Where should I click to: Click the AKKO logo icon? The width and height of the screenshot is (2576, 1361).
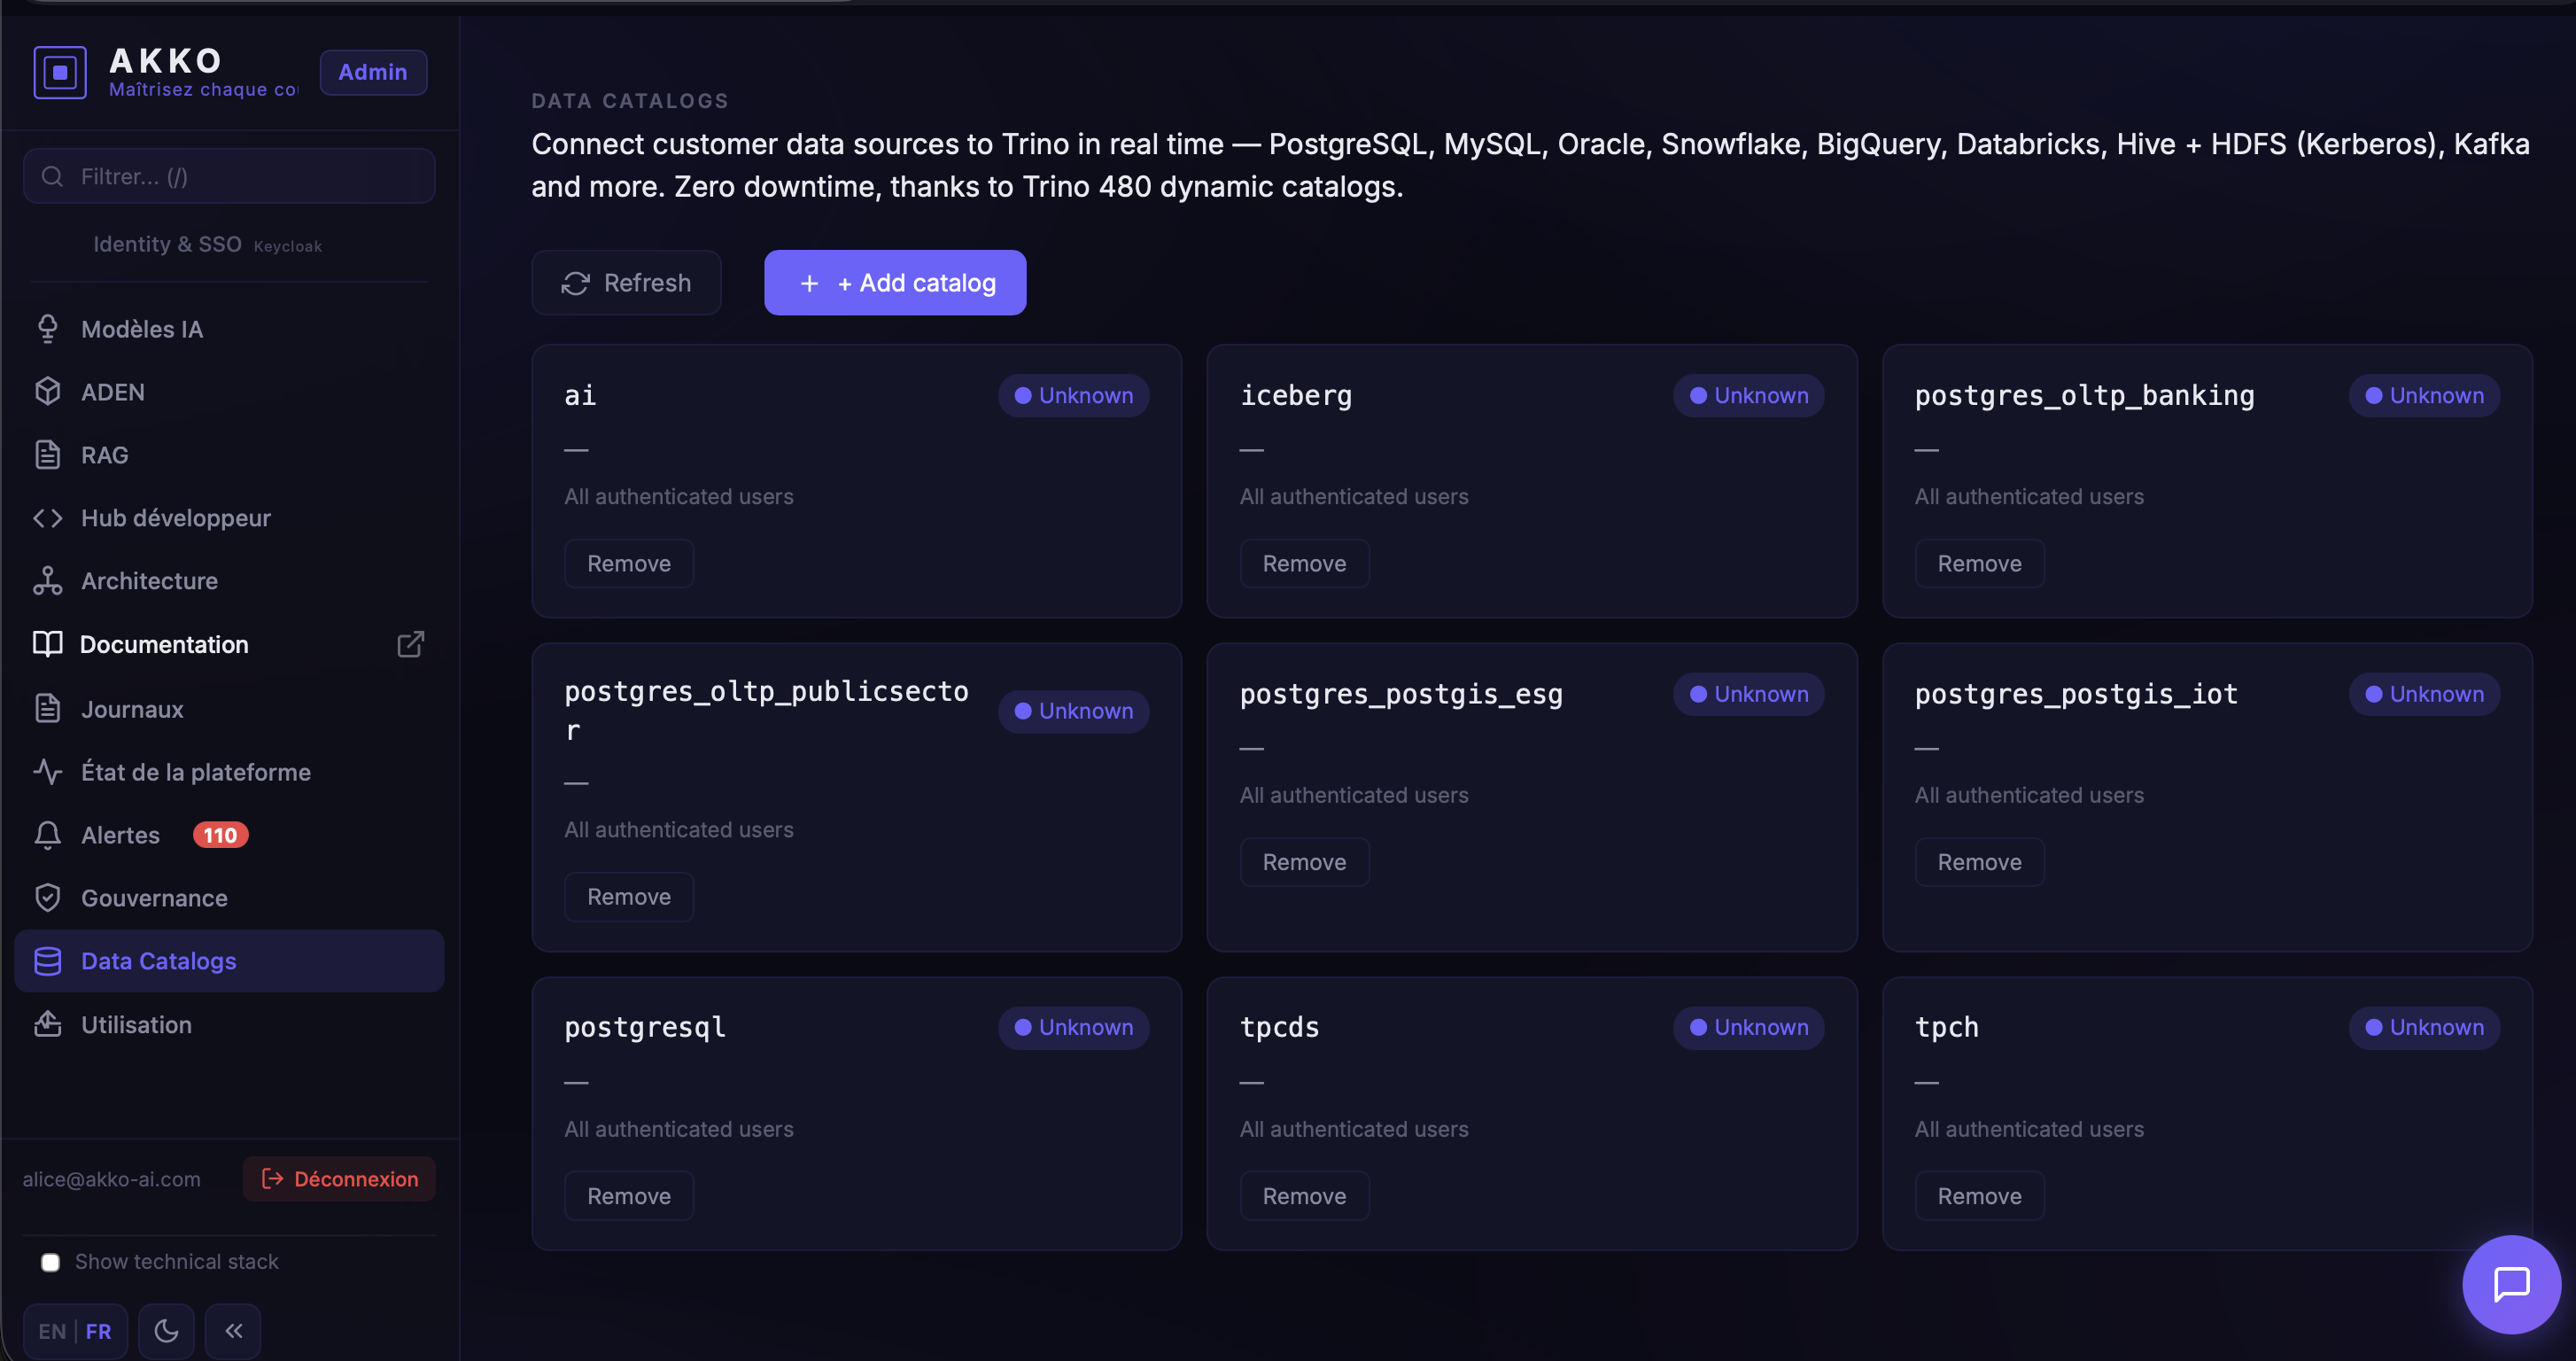tap(60, 72)
